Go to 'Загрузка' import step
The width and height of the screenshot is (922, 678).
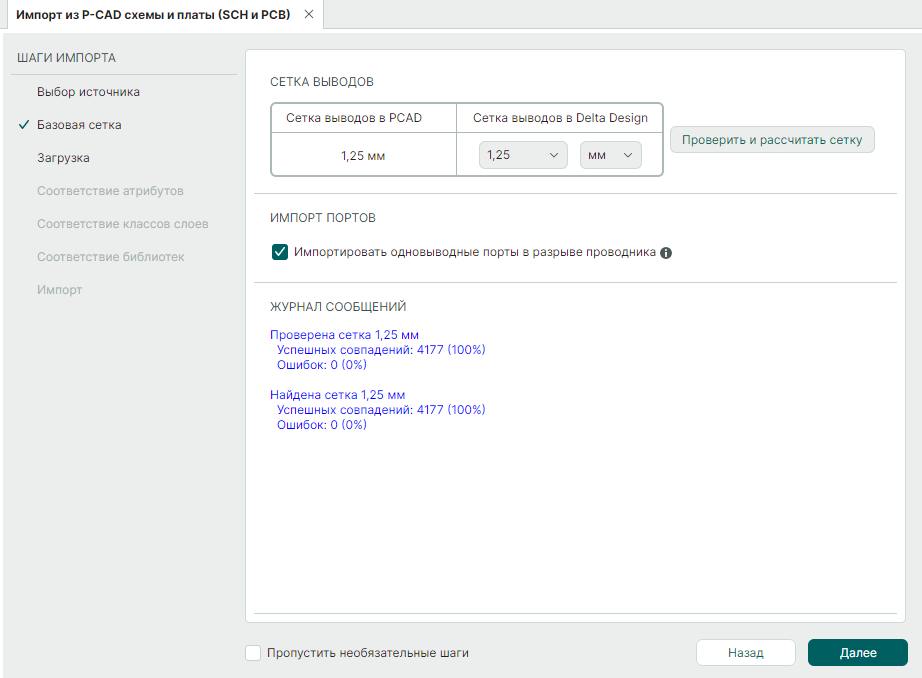coord(63,158)
